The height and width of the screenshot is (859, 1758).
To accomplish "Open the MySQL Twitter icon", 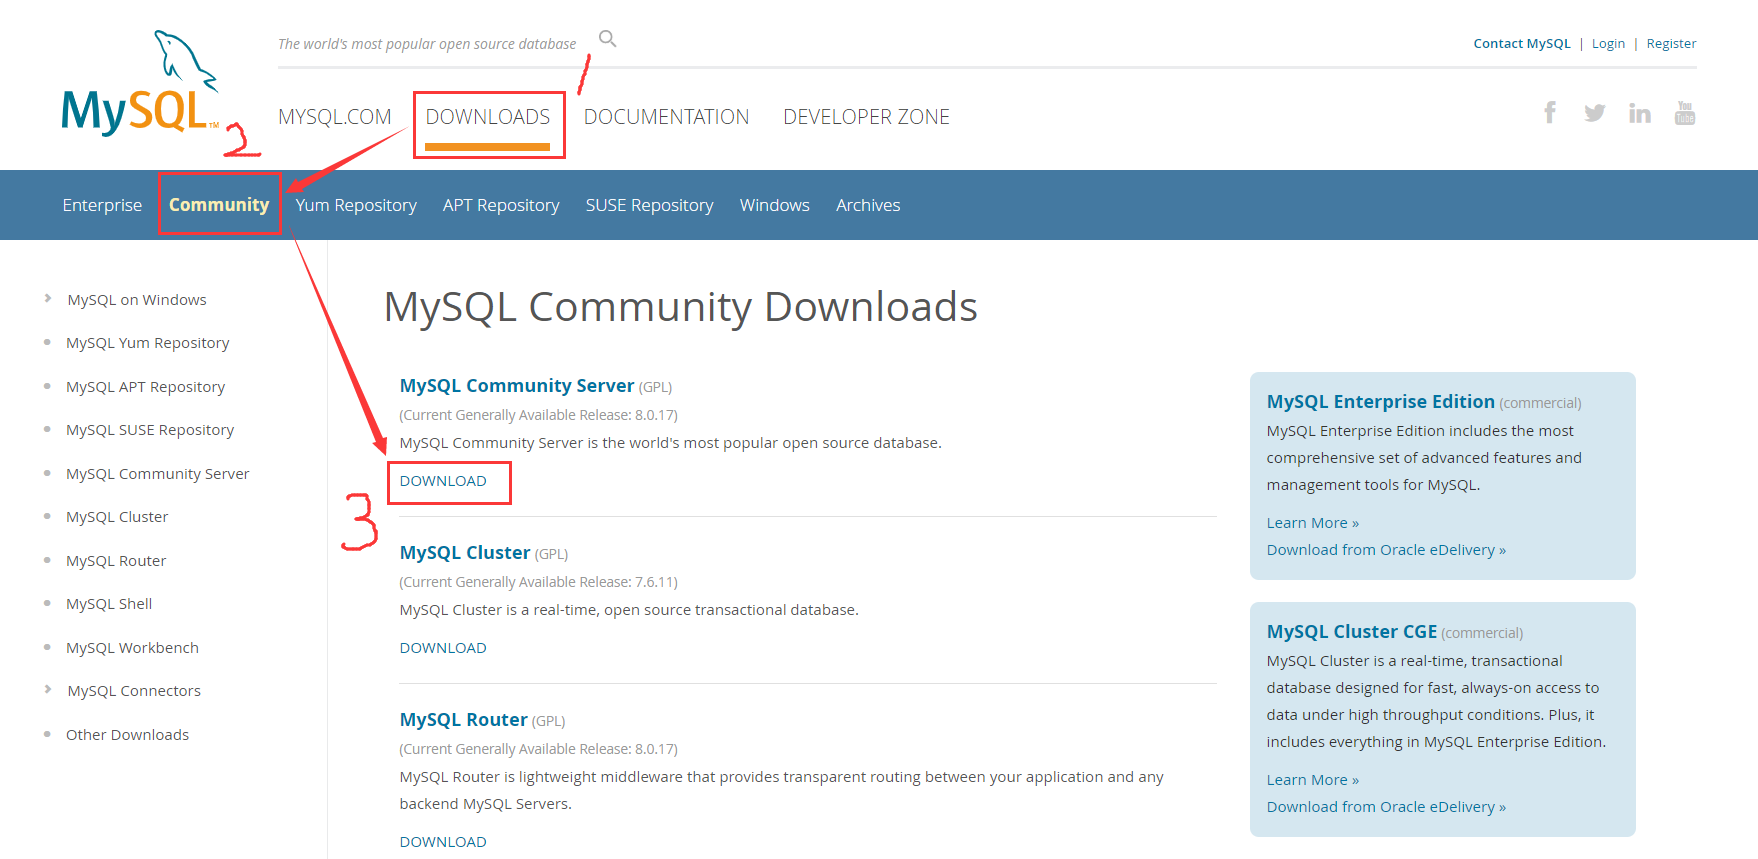I will tap(1595, 113).
